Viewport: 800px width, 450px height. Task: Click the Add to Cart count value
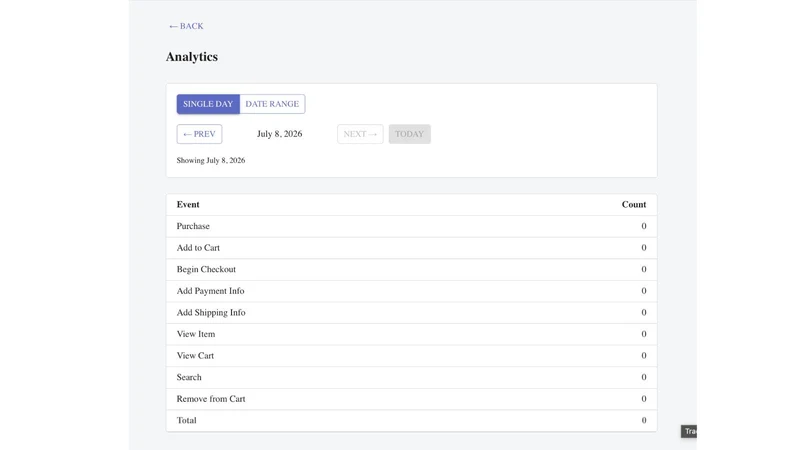coord(644,247)
